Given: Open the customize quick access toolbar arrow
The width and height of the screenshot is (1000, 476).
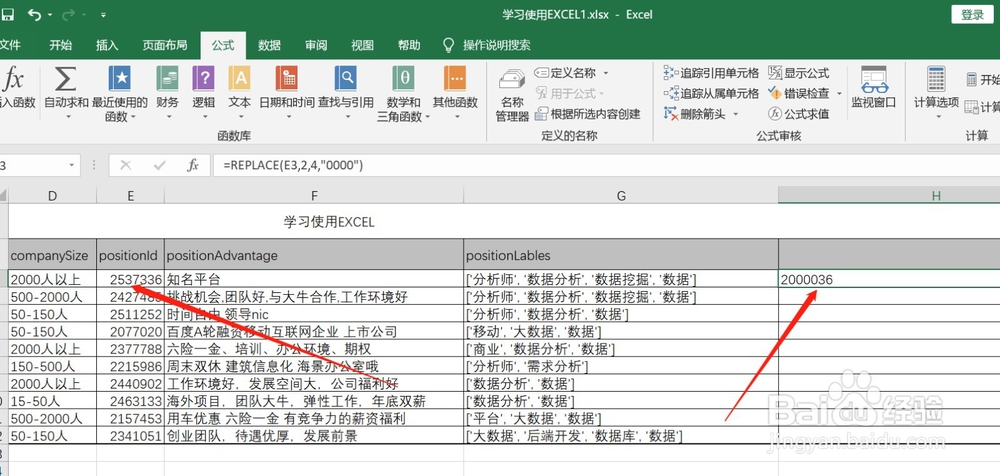Looking at the screenshot, I should [104, 15].
